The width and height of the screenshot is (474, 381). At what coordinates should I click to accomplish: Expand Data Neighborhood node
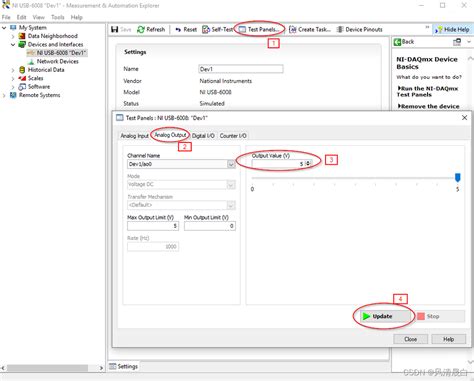(13, 36)
